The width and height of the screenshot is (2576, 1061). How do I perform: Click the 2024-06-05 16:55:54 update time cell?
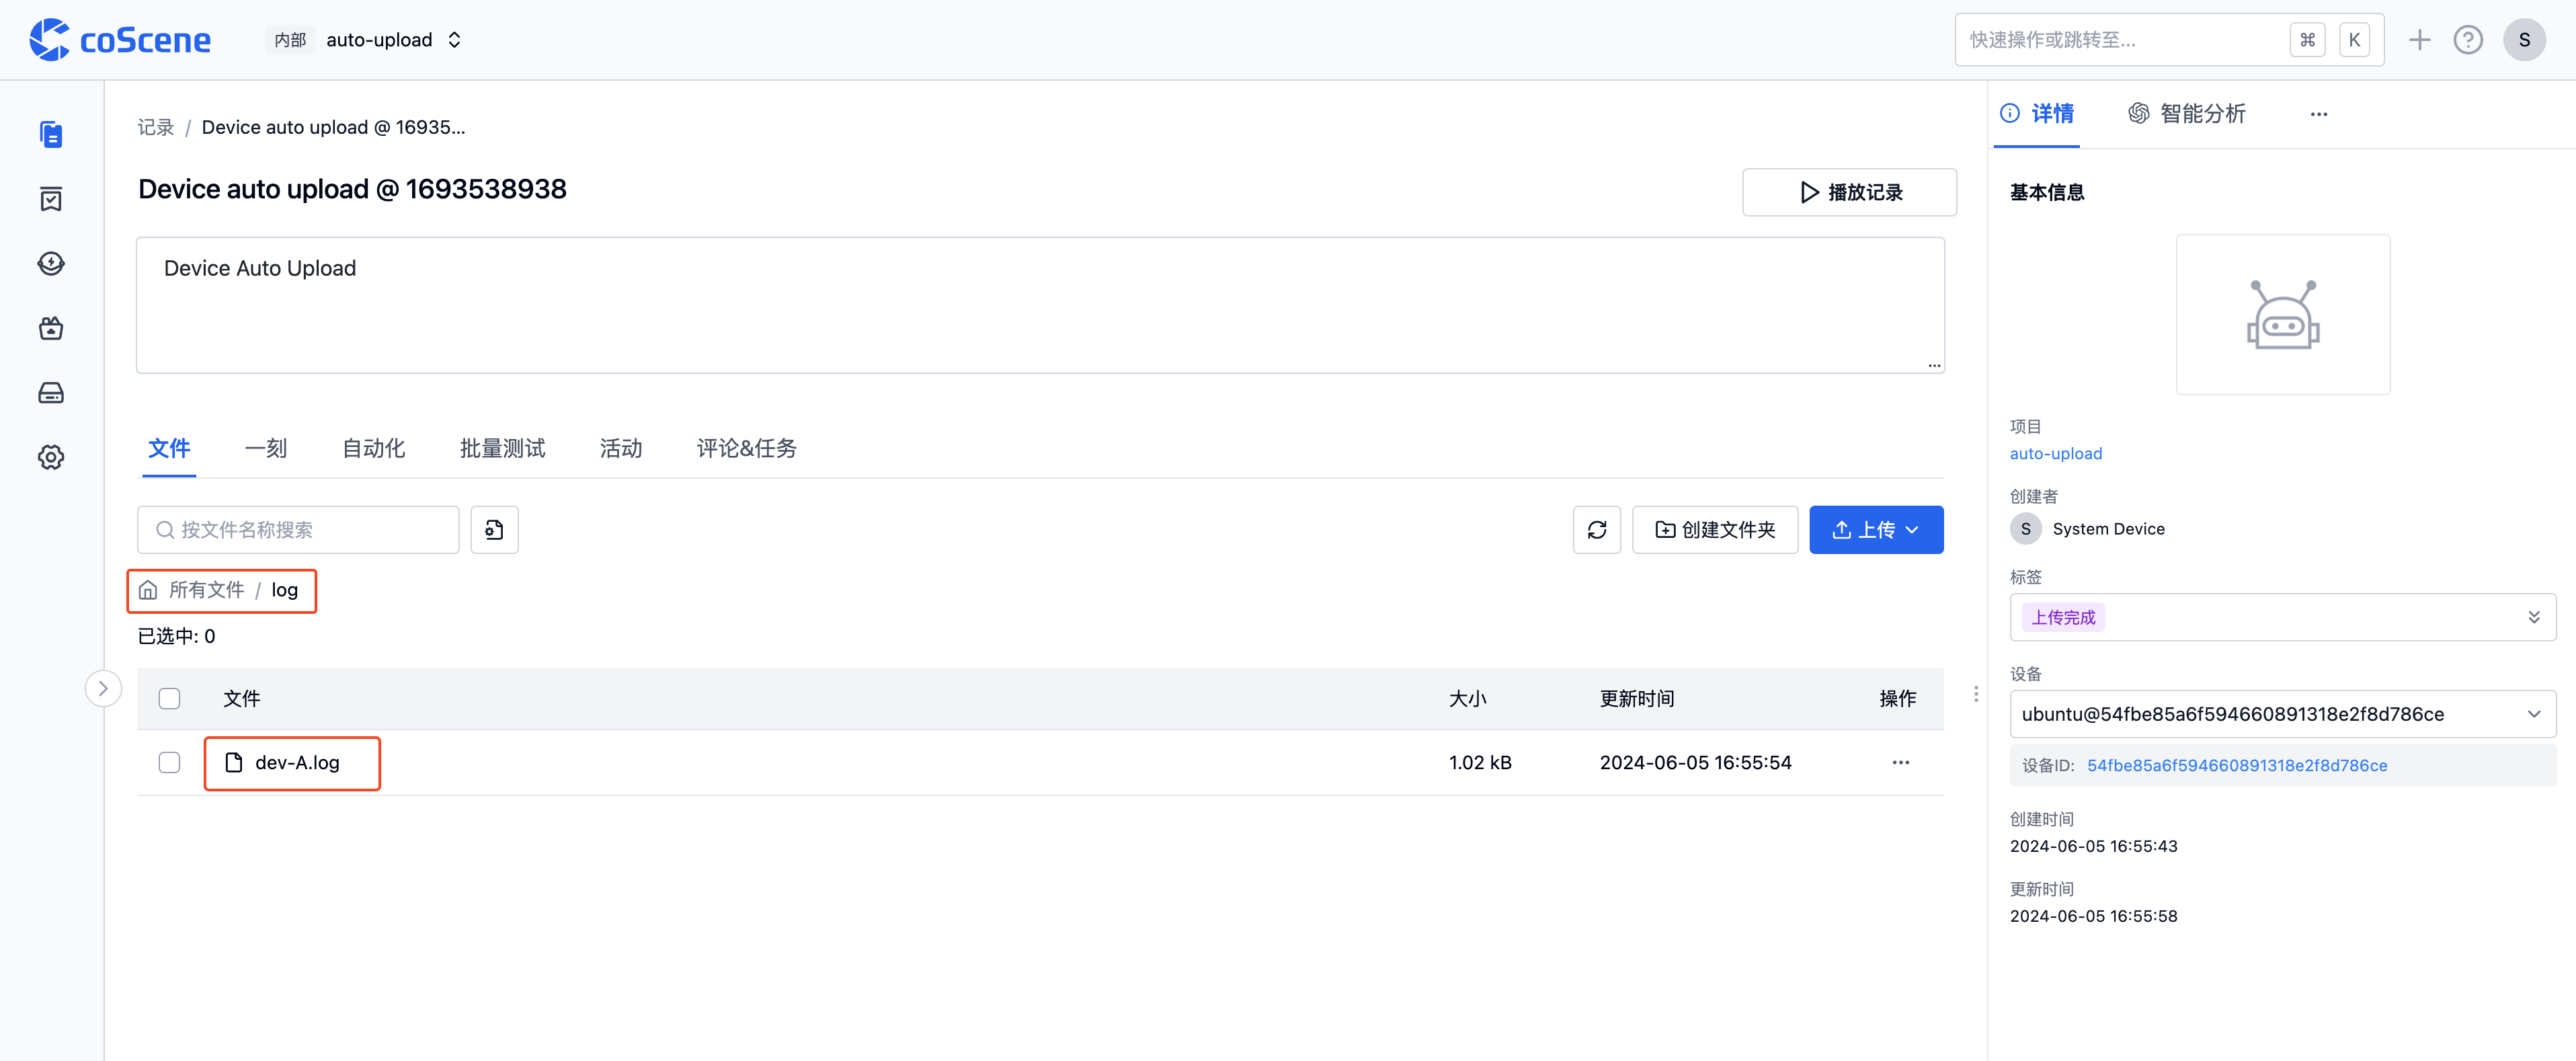[1696, 762]
